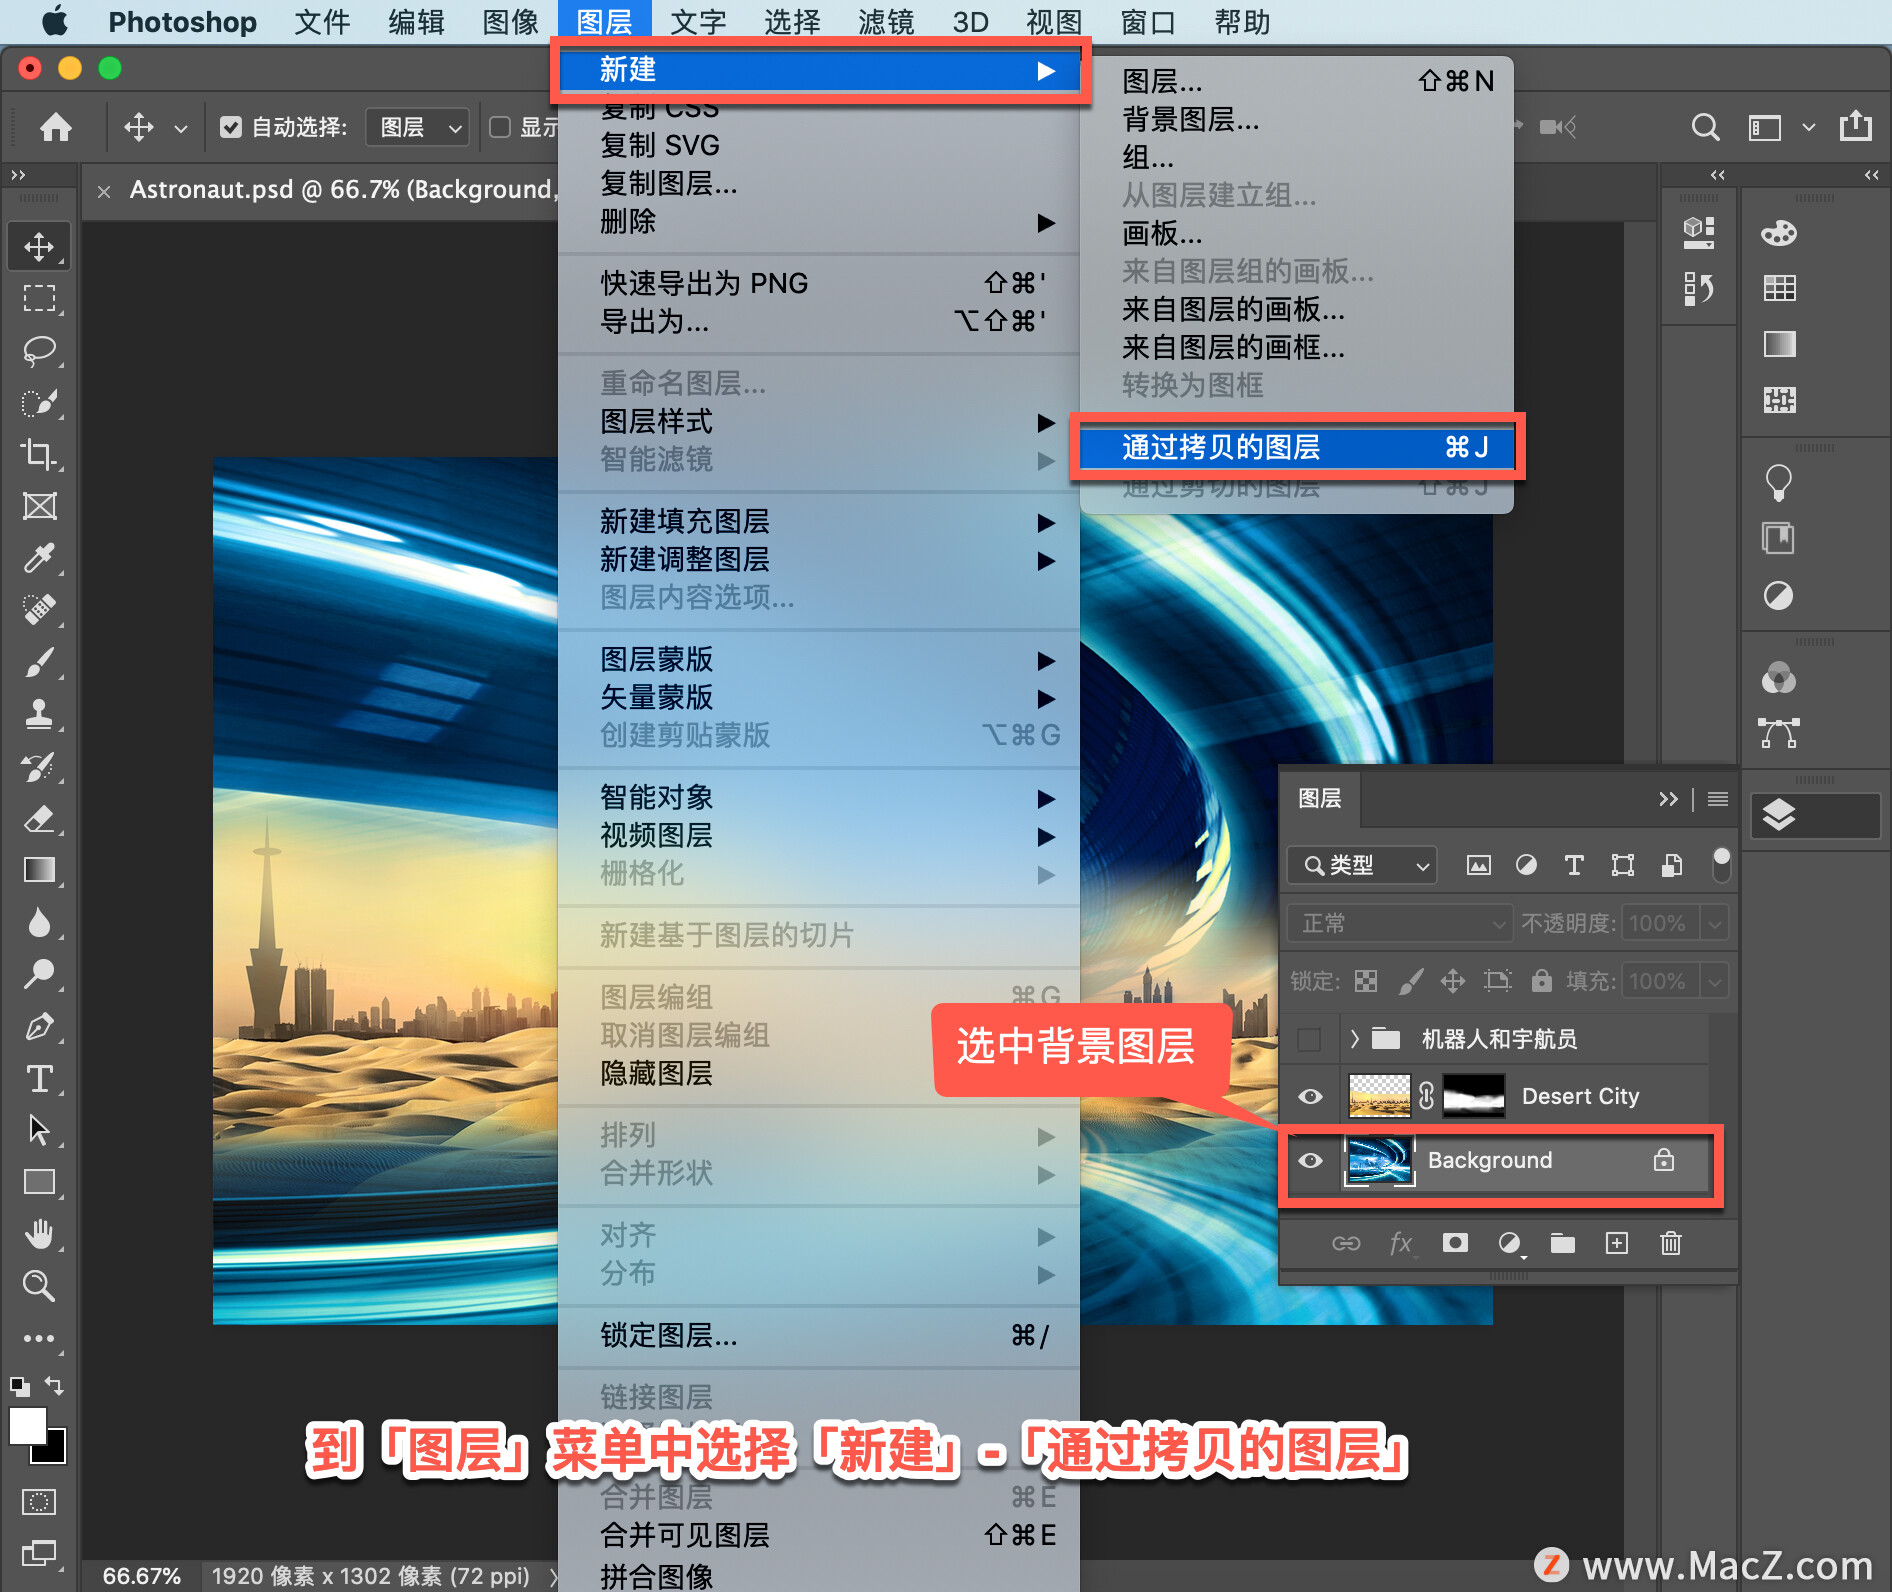The width and height of the screenshot is (1892, 1592).
Task: Open the 滤镜 menu in menu bar
Action: pyautogui.click(x=886, y=22)
